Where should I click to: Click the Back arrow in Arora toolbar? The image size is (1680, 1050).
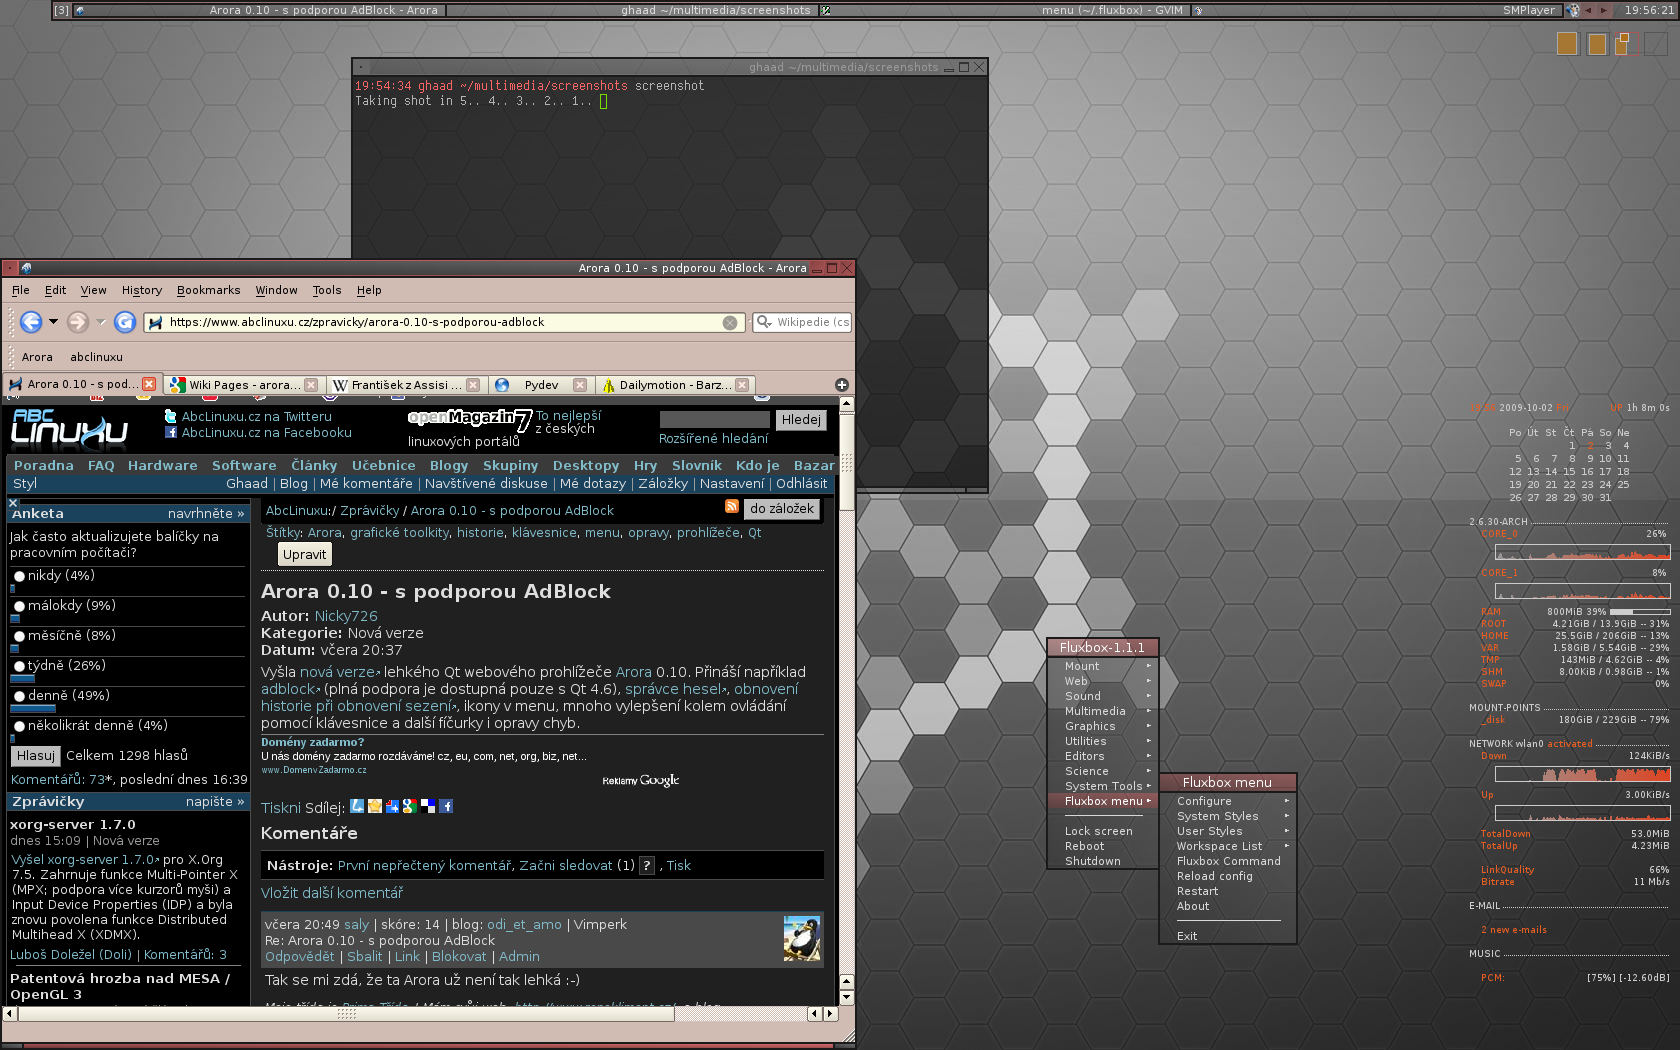click(x=31, y=322)
